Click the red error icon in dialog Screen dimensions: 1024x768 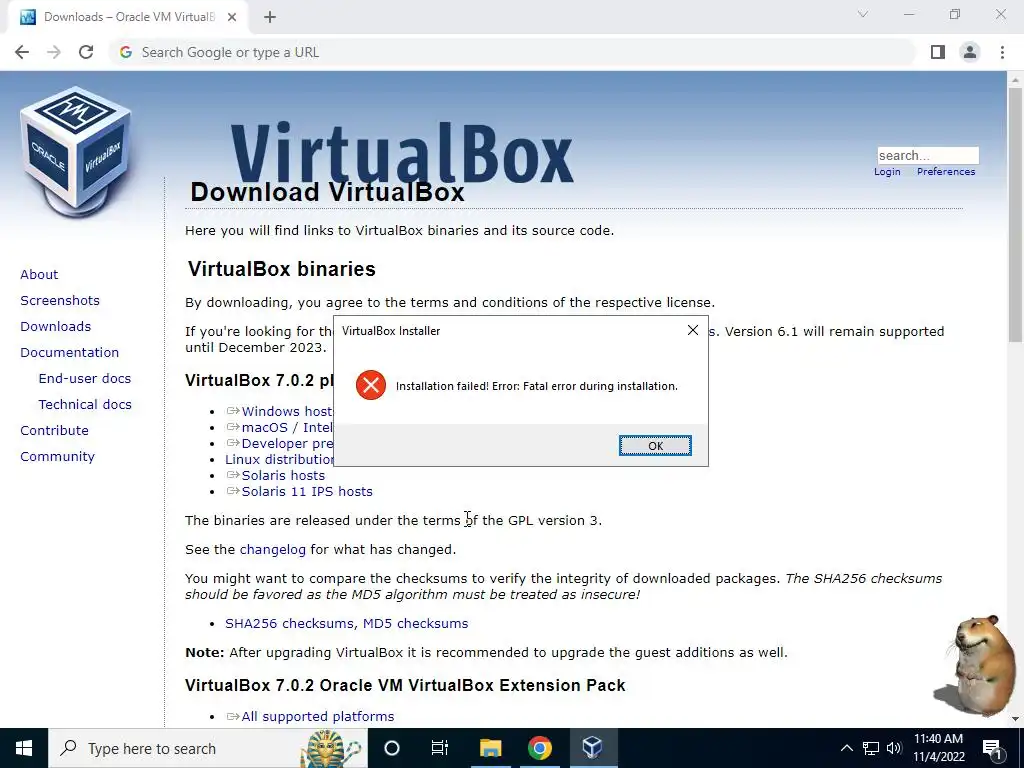click(x=371, y=385)
